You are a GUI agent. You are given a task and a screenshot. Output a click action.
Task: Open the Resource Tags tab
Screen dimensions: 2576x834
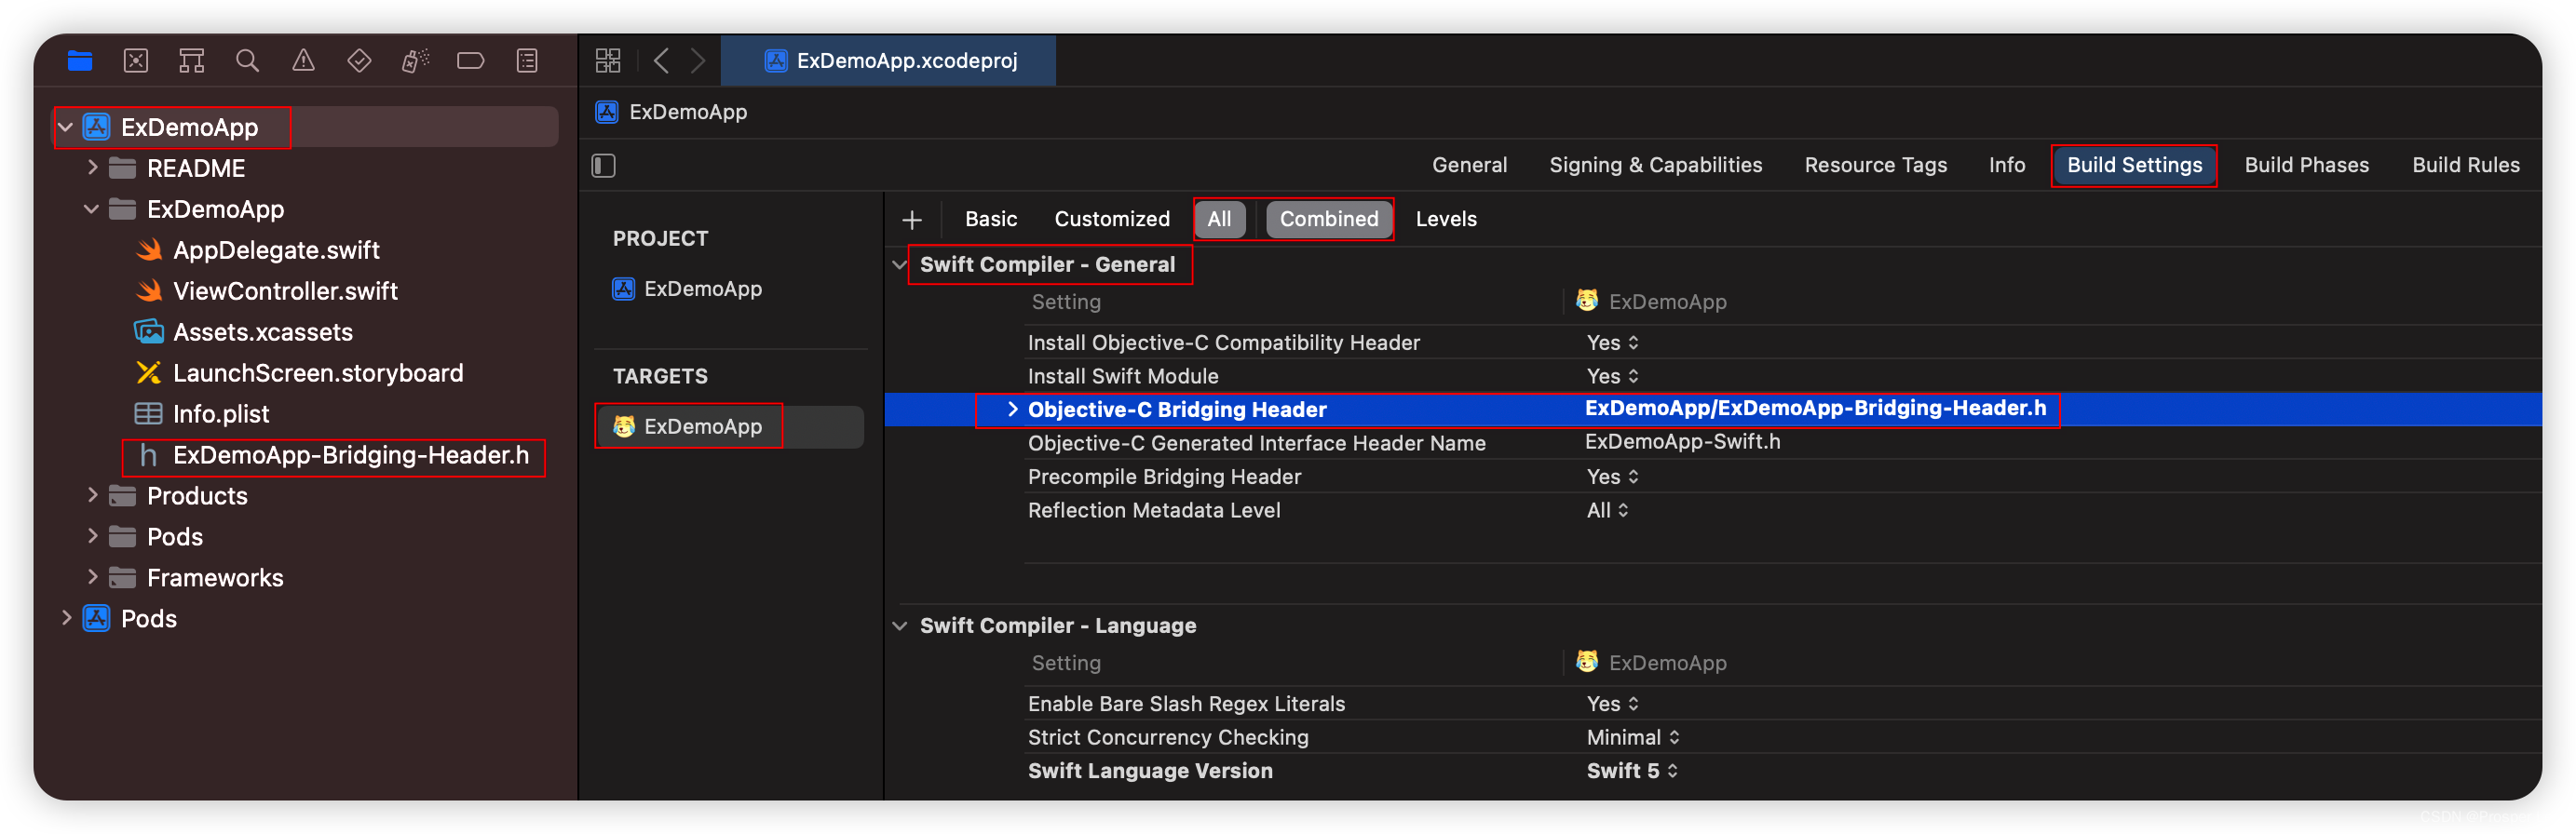1875,165
